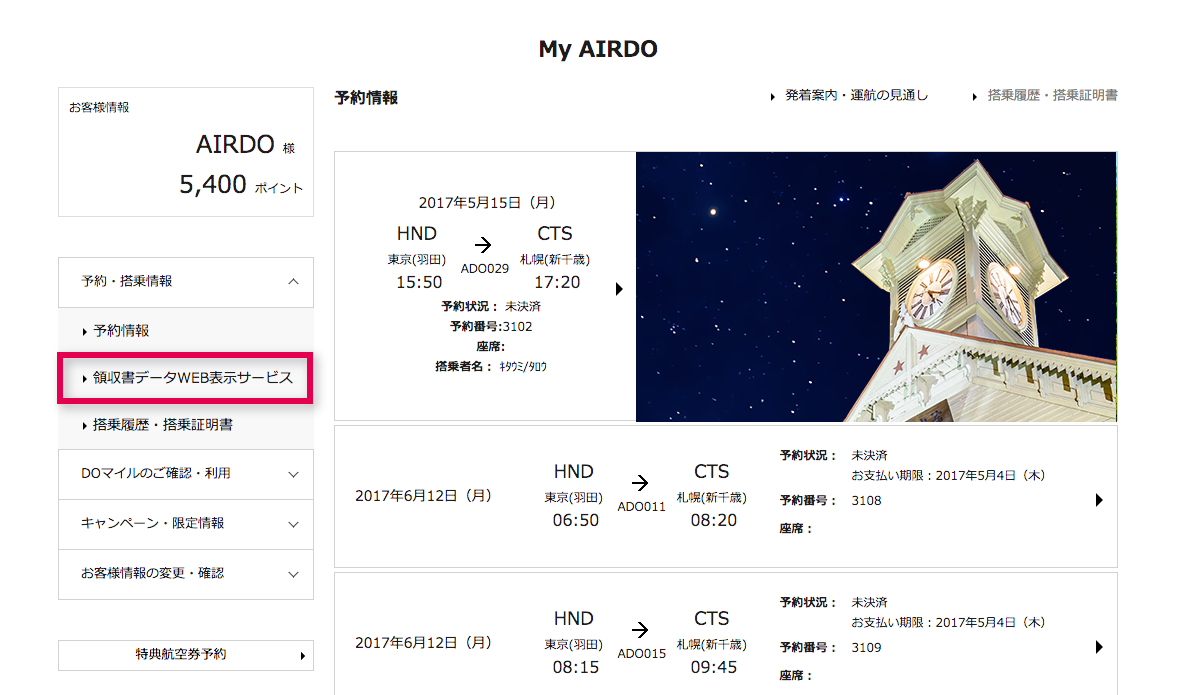This screenshot has height=695, width=1177.
Task: Expand the キャンペーン・限定情報 chevron
Action: pos(293,525)
